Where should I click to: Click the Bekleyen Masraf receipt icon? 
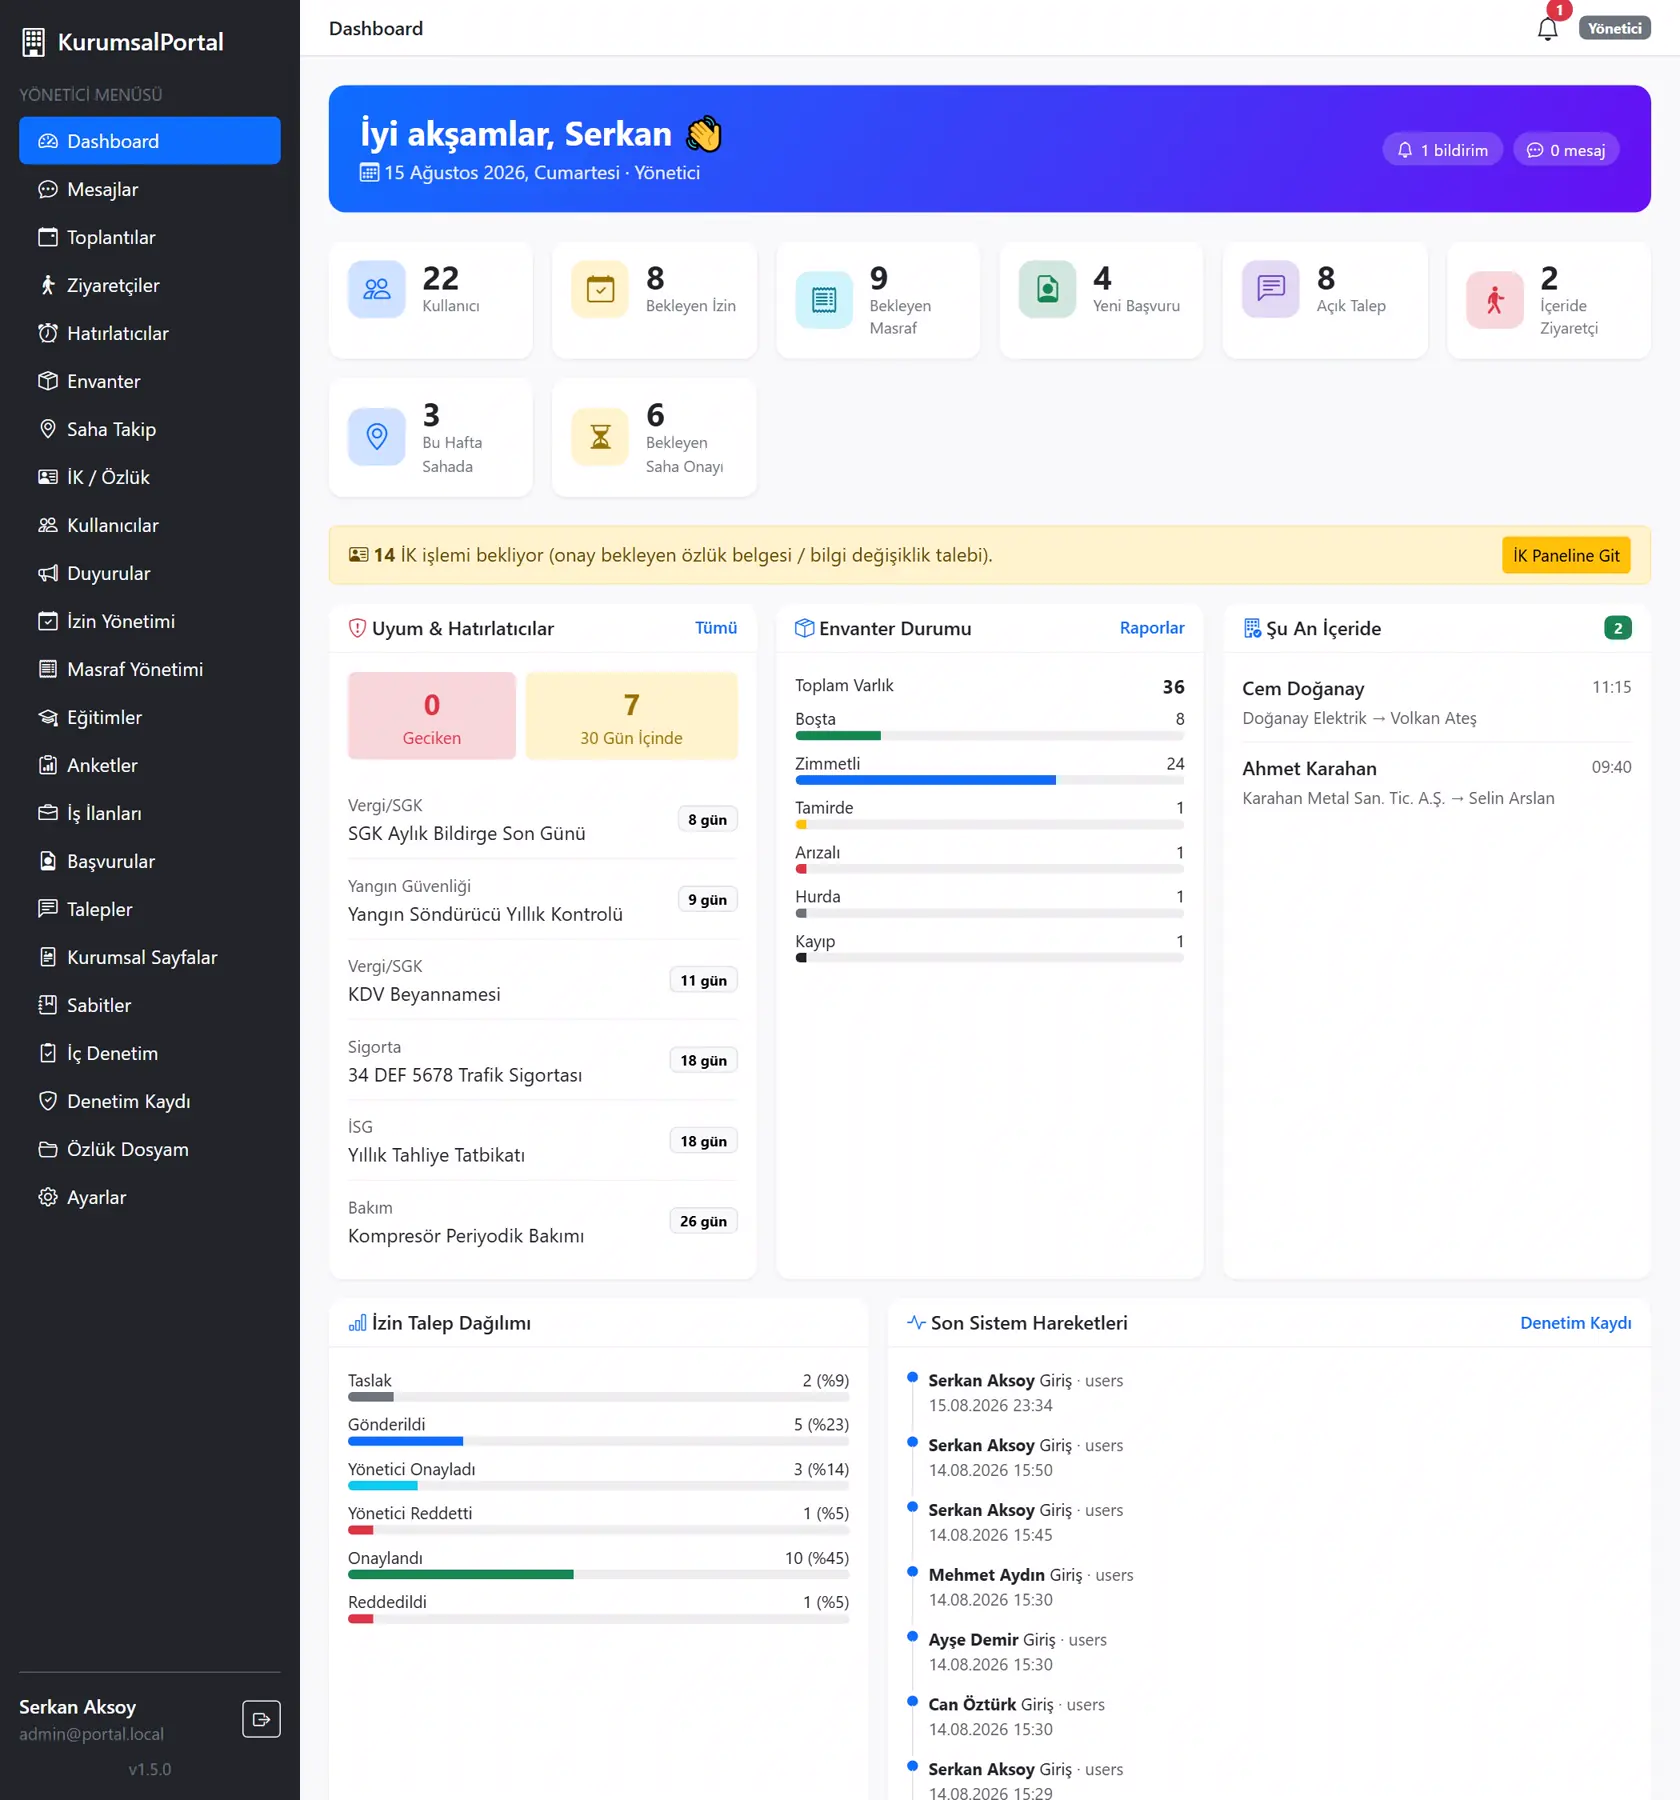(x=824, y=299)
